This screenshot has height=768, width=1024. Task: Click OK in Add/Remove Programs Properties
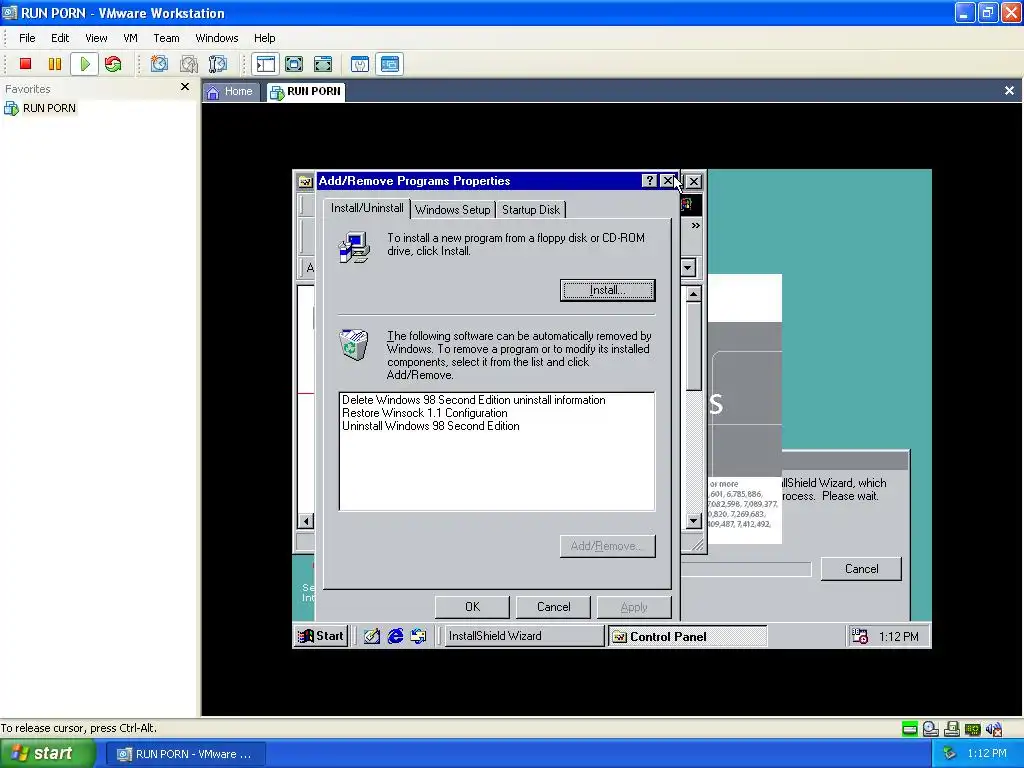472,607
